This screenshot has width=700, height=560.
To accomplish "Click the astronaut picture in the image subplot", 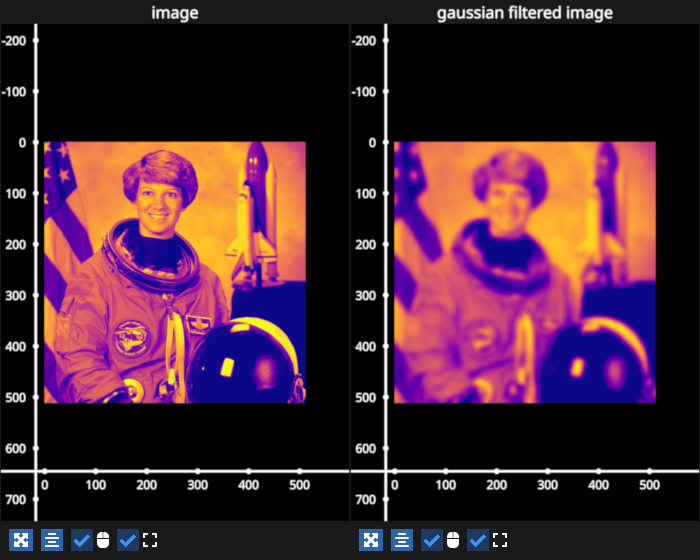I will (x=175, y=272).
